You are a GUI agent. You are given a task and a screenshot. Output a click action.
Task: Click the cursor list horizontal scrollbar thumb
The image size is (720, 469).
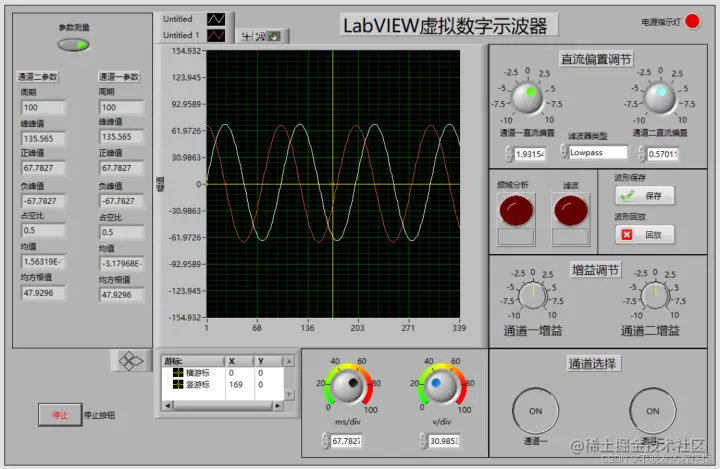(x=223, y=406)
